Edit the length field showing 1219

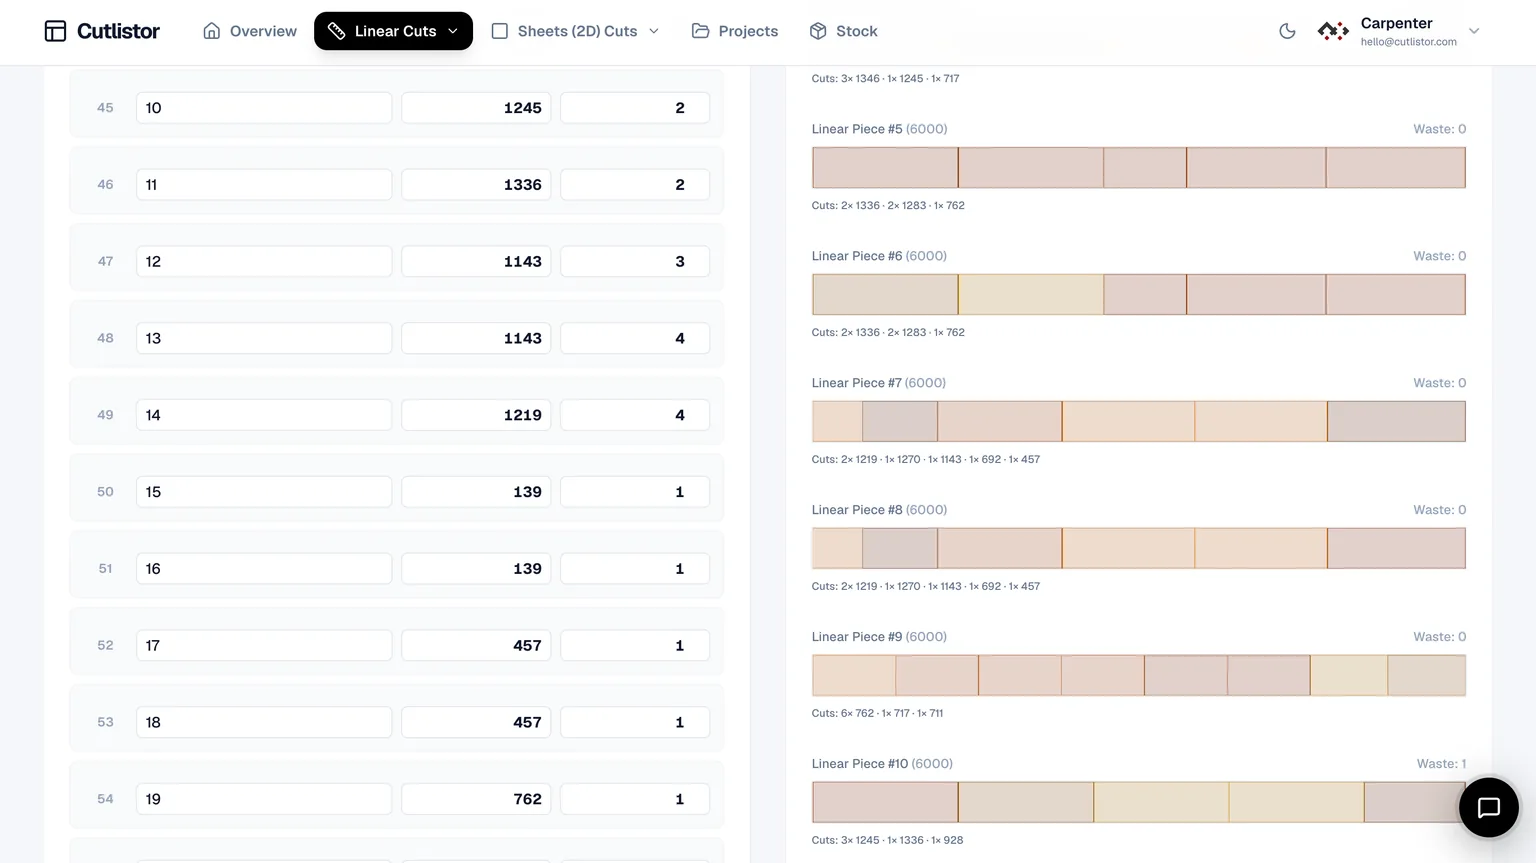[476, 415]
